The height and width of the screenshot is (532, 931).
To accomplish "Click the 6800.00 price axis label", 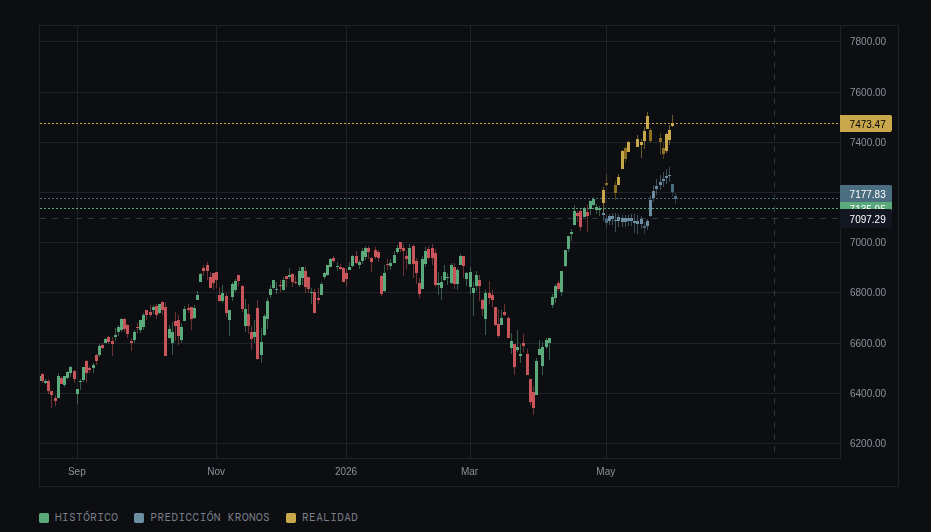I will tap(867, 292).
